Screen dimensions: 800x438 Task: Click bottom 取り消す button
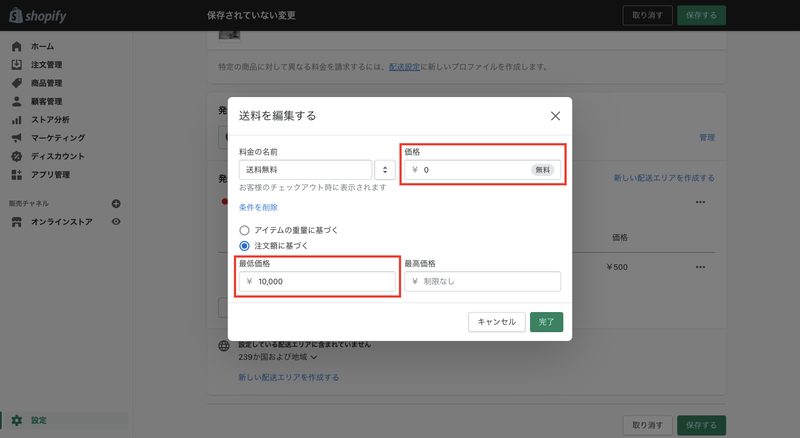tap(647, 425)
